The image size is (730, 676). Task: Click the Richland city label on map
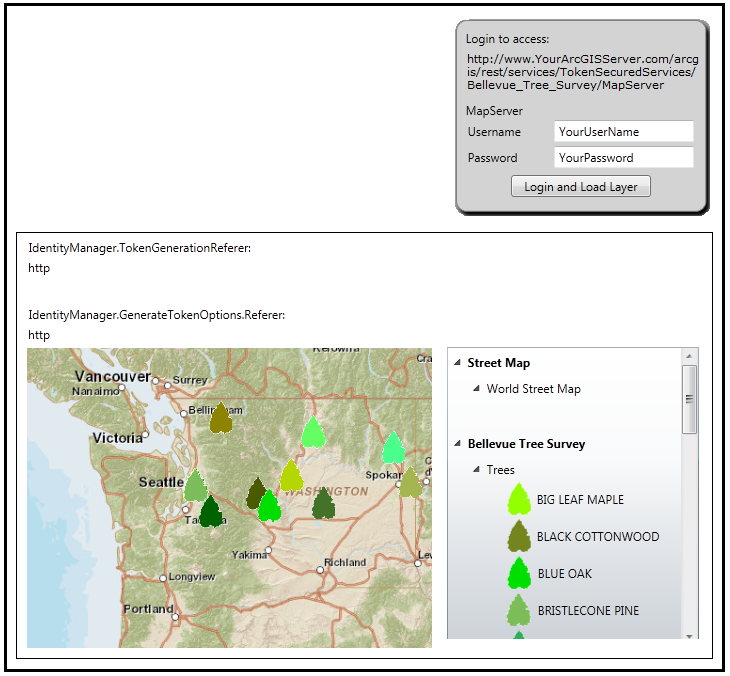(x=345, y=562)
